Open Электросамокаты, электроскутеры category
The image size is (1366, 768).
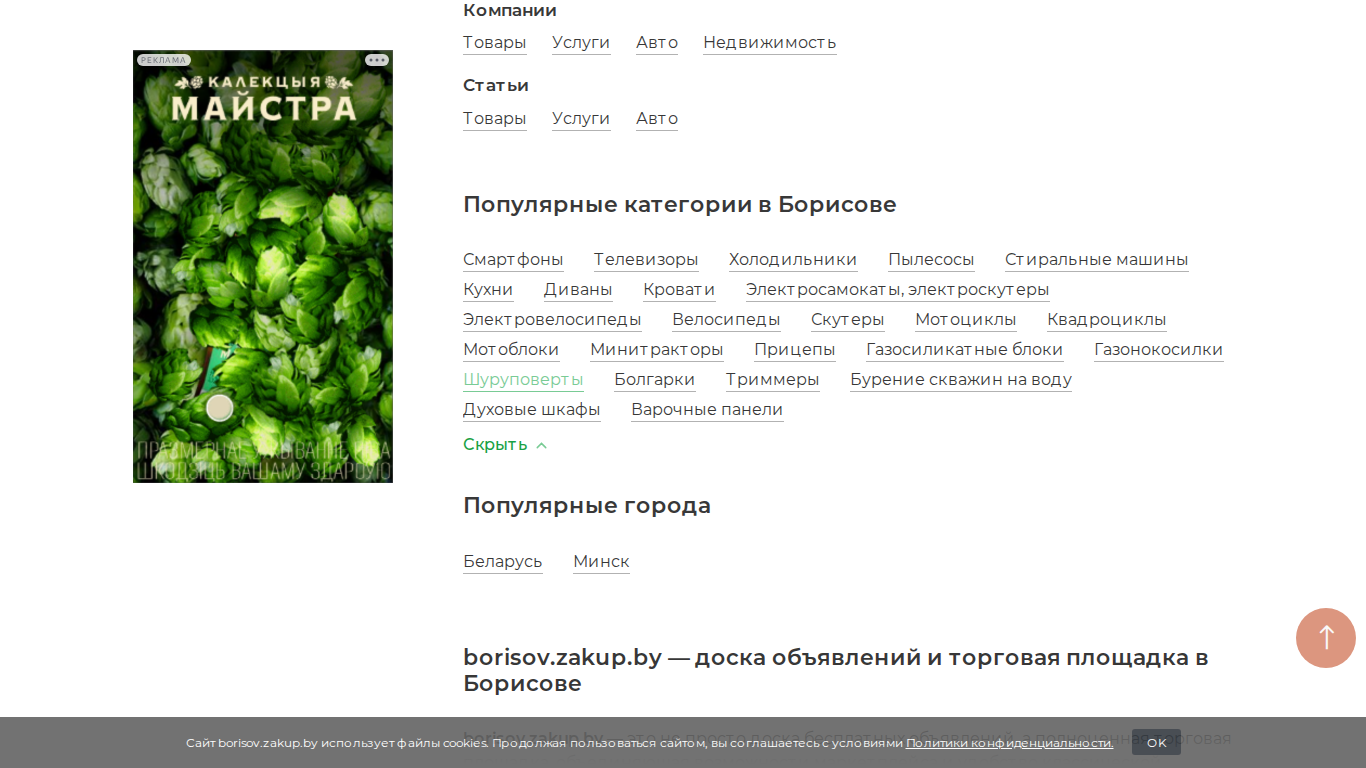tap(898, 290)
